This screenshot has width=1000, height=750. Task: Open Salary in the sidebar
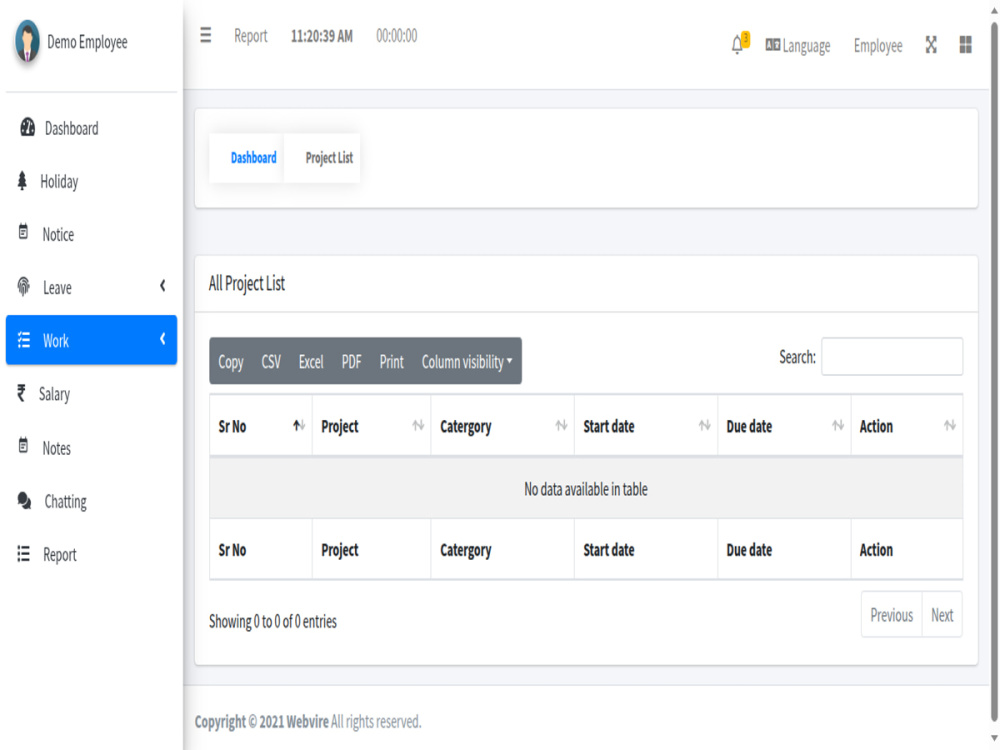point(91,393)
